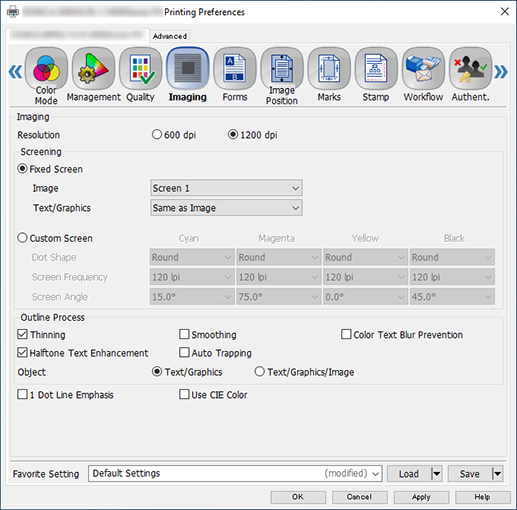517x510 pixels.
Task: Expand the Text/Graphics Same as Image dropdown
Action: [226, 208]
